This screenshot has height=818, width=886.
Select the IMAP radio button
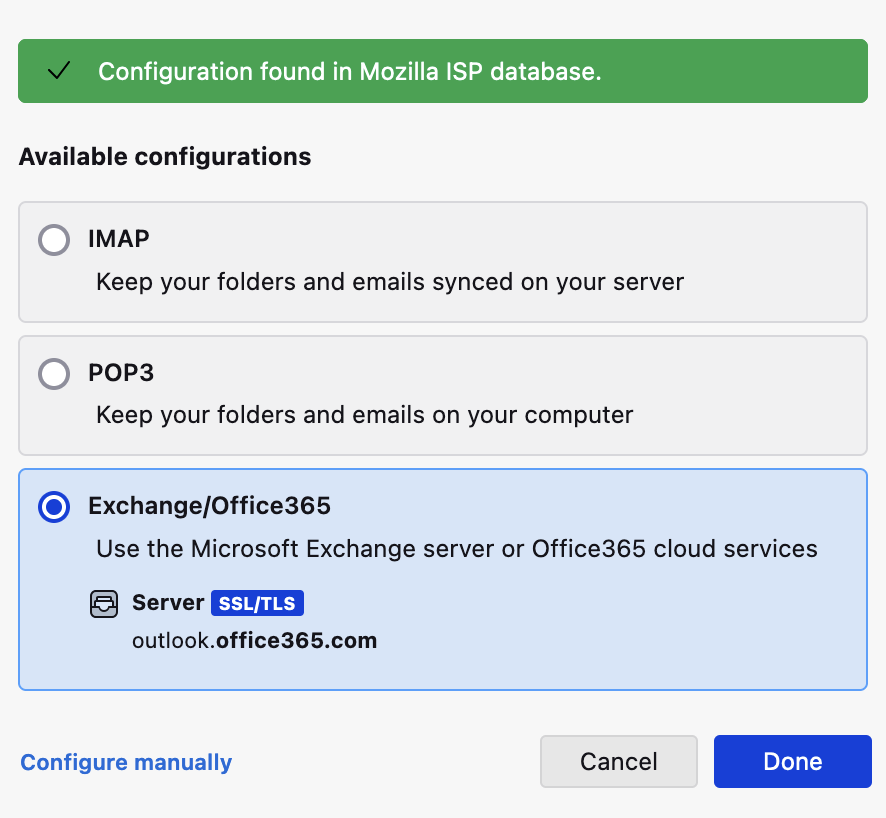click(54, 240)
